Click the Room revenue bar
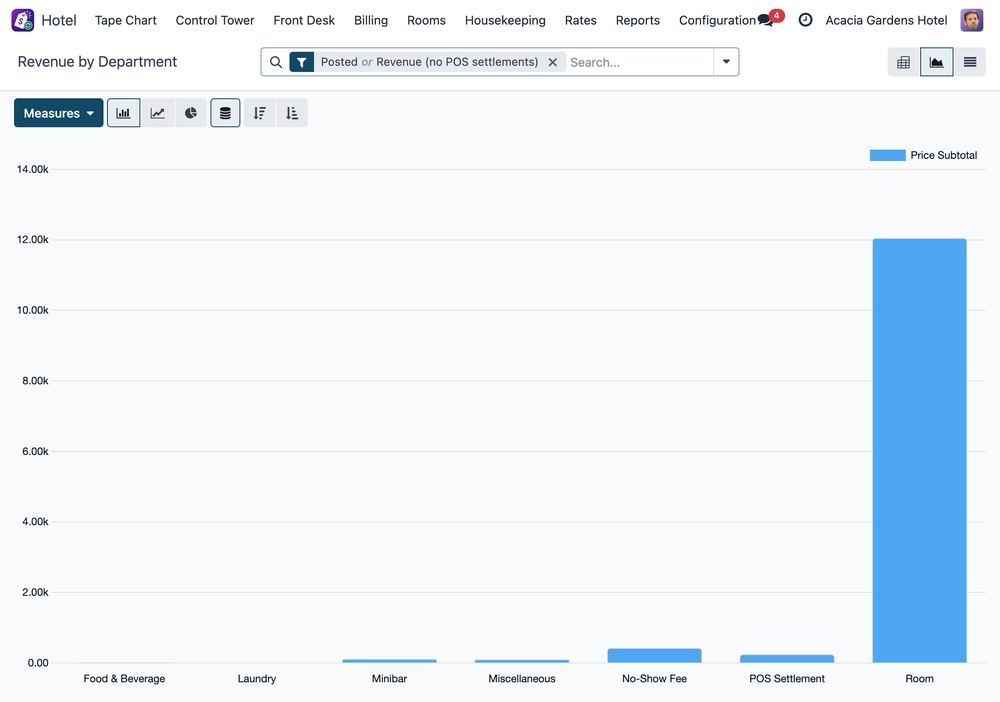1000x702 pixels. 920,451
